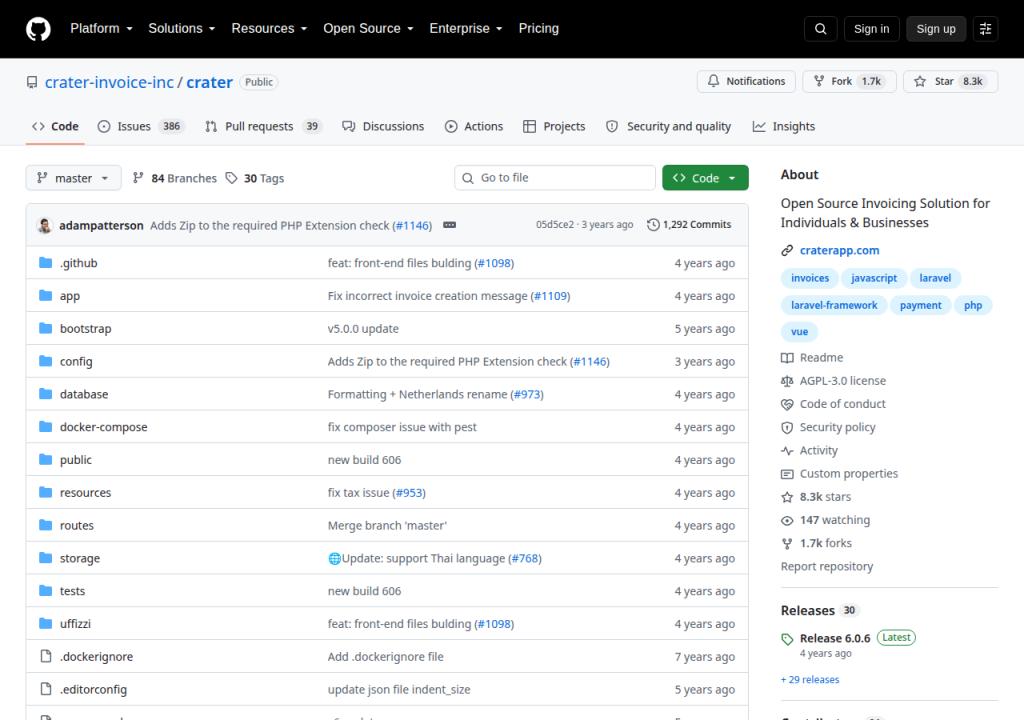Expand the Solutions menu
Screen dimensions: 1024x720
182,29
